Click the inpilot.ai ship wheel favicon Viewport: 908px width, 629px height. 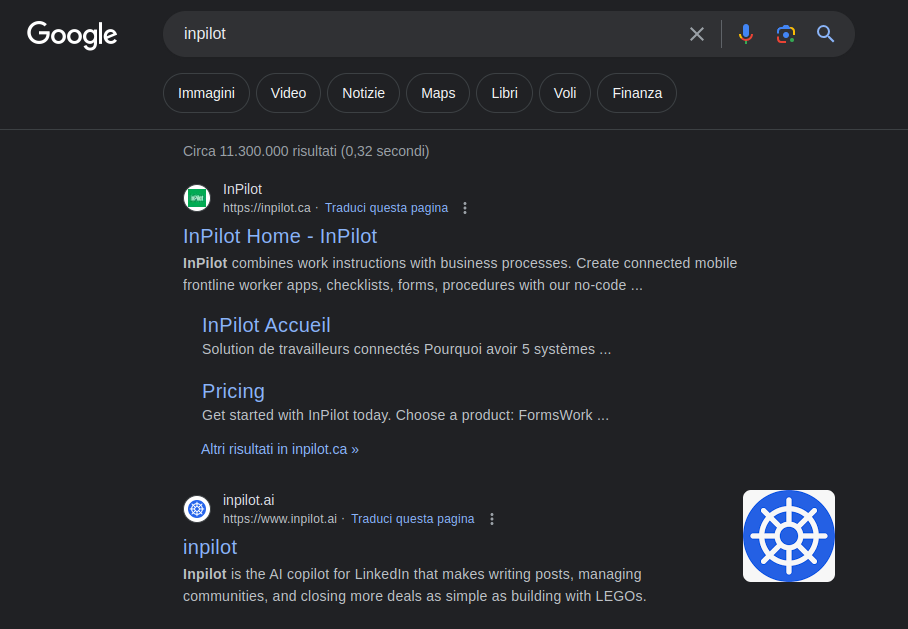click(x=197, y=509)
